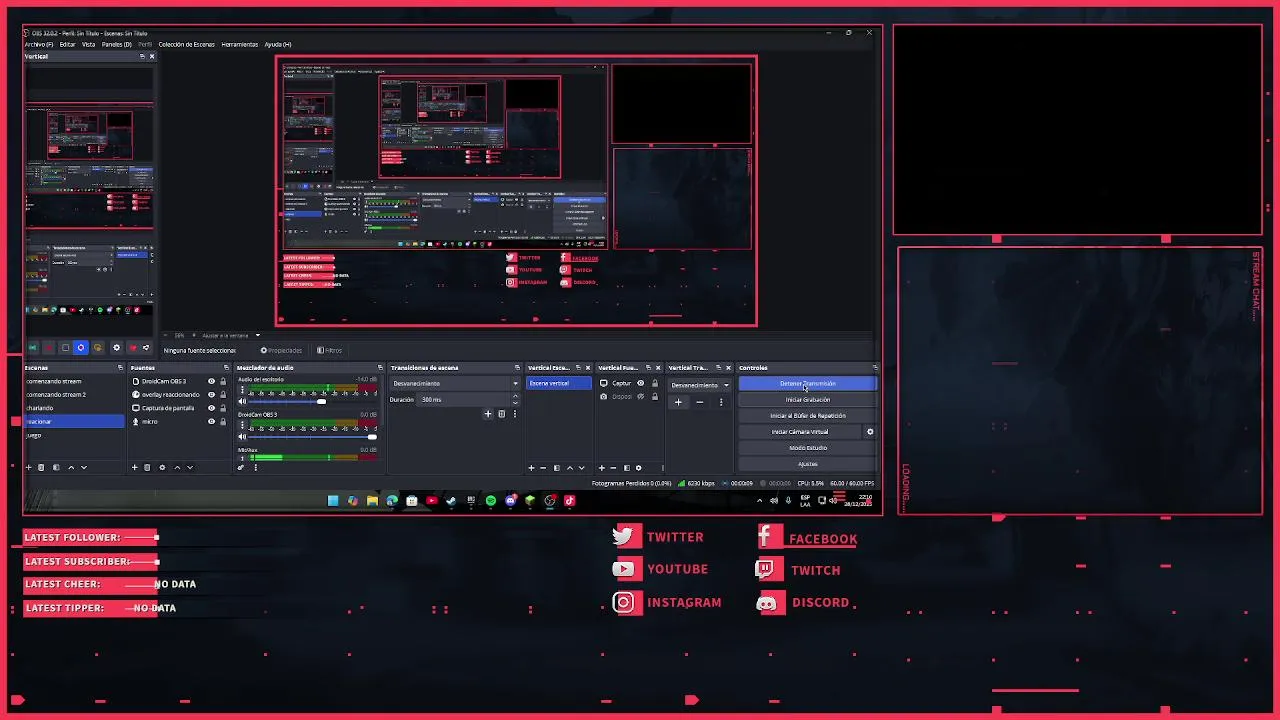Add a scene transition with plus icon

(x=488, y=414)
